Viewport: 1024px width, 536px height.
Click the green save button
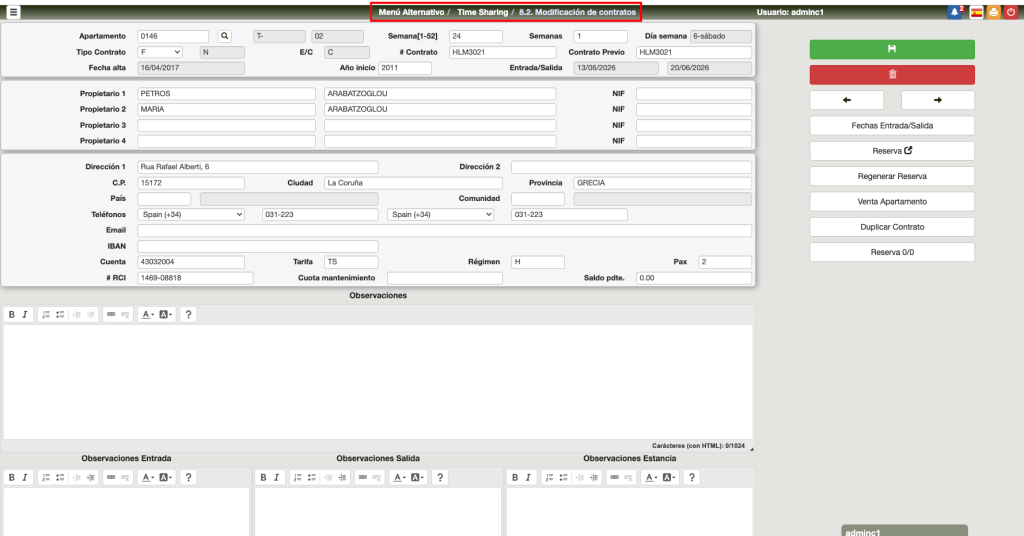point(891,49)
